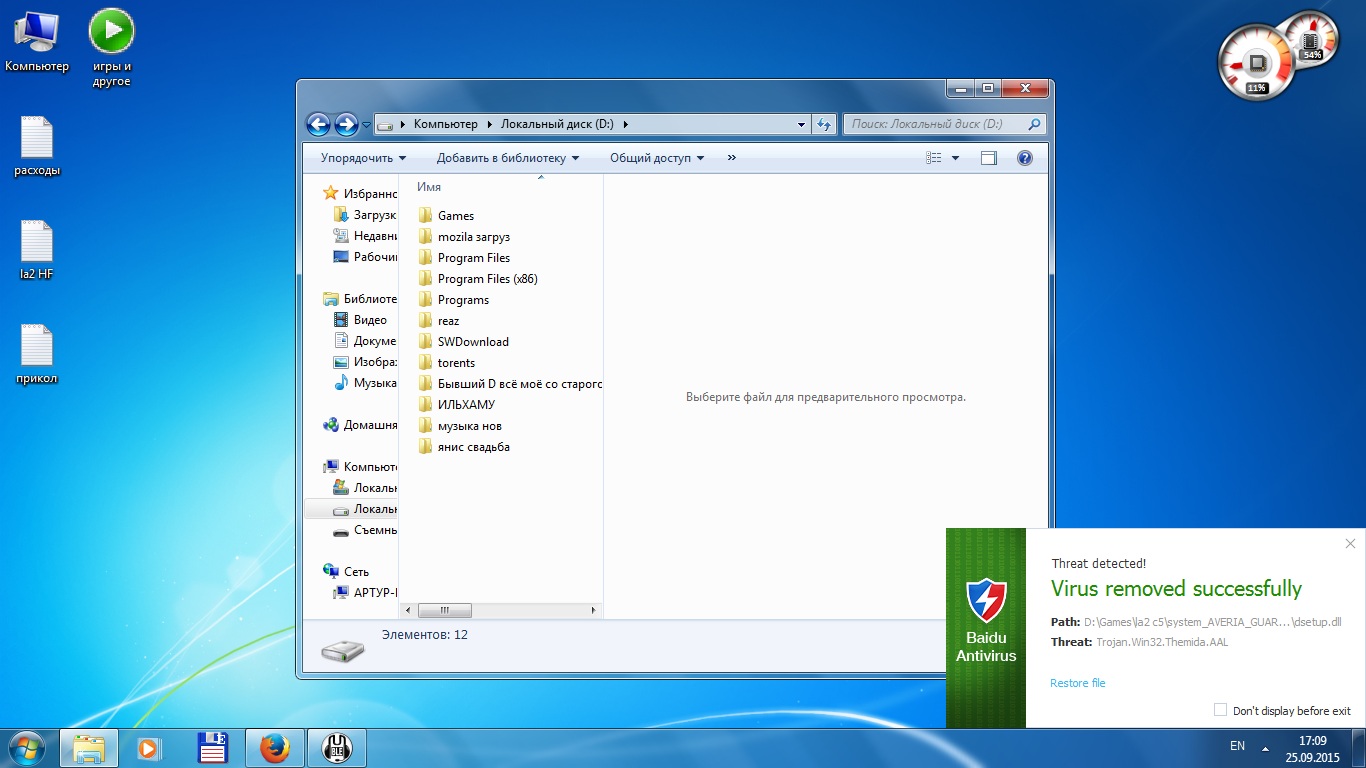Click the search box for Локальный диск (D:)
This screenshot has height=768, width=1366.
pyautogui.click(x=935, y=124)
